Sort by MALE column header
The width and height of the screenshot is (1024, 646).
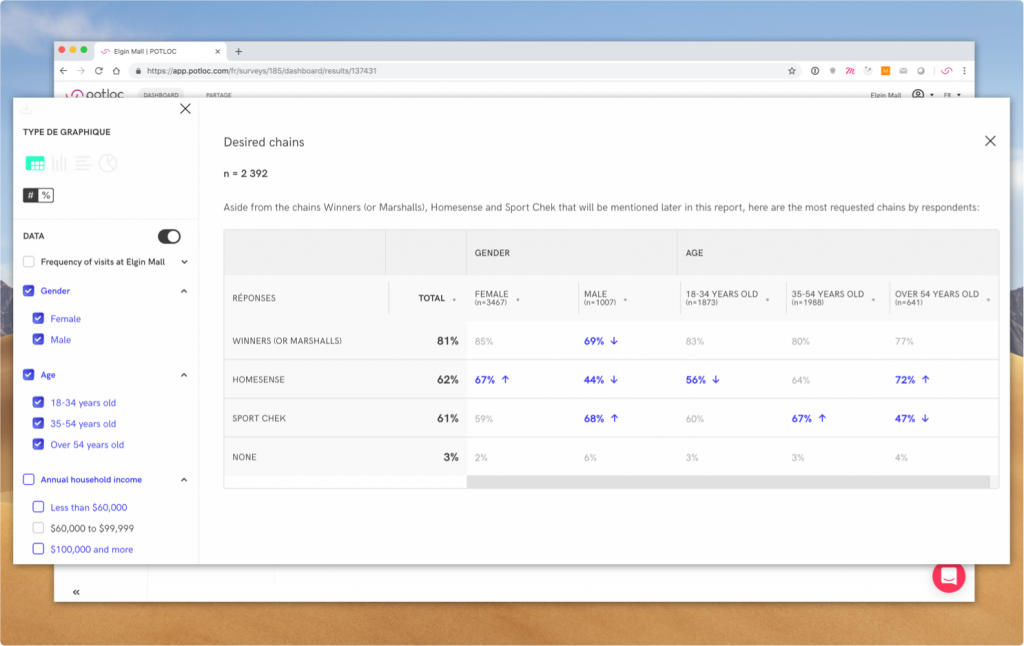tap(605, 298)
